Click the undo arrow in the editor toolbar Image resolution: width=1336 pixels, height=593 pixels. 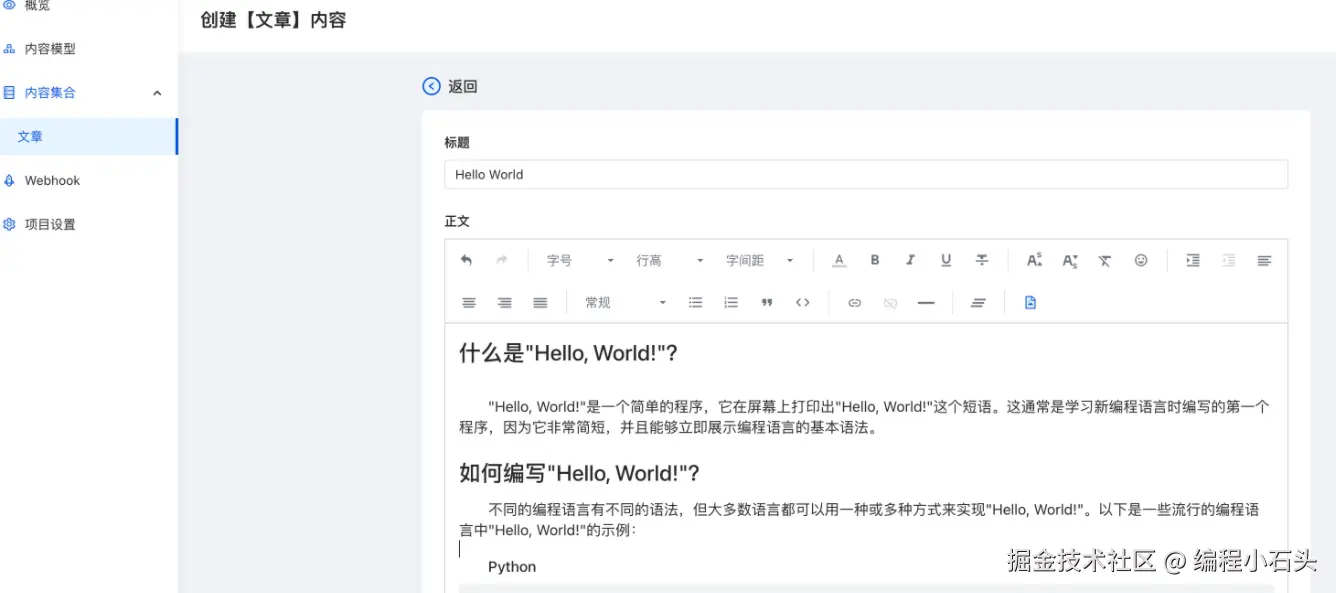(x=466, y=260)
